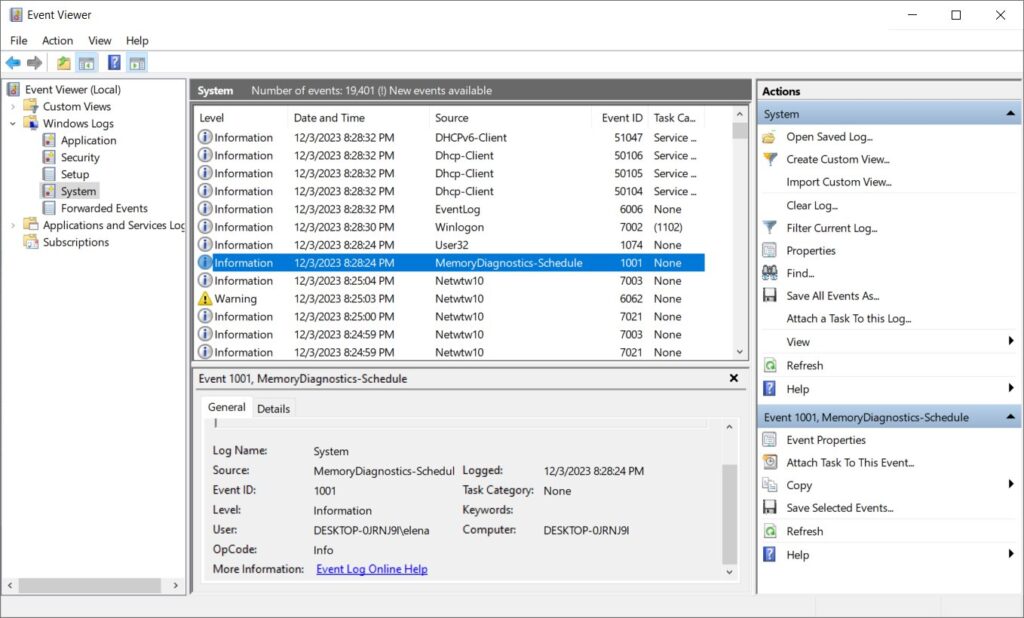Click the Help icon under Event 1001 actions

(770, 555)
